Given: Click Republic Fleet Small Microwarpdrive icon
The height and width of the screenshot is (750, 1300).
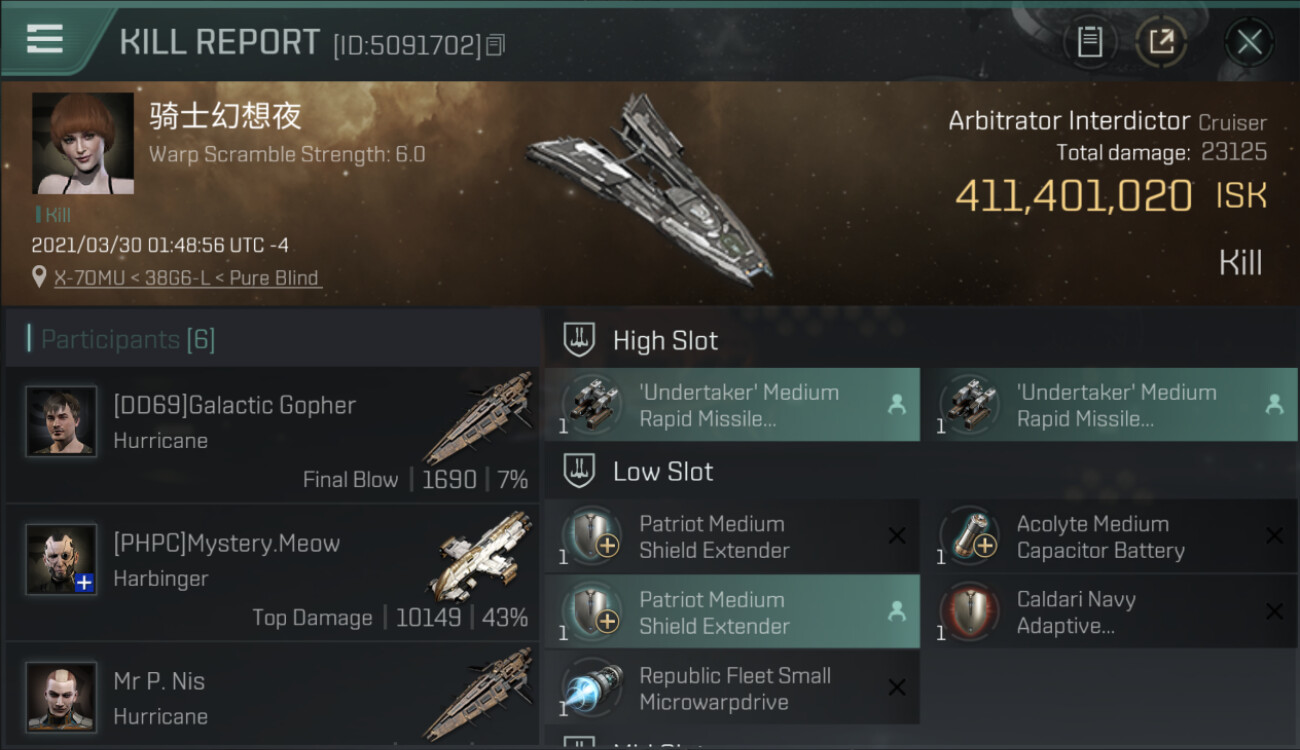Looking at the screenshot, I should [x=592, y=689].
